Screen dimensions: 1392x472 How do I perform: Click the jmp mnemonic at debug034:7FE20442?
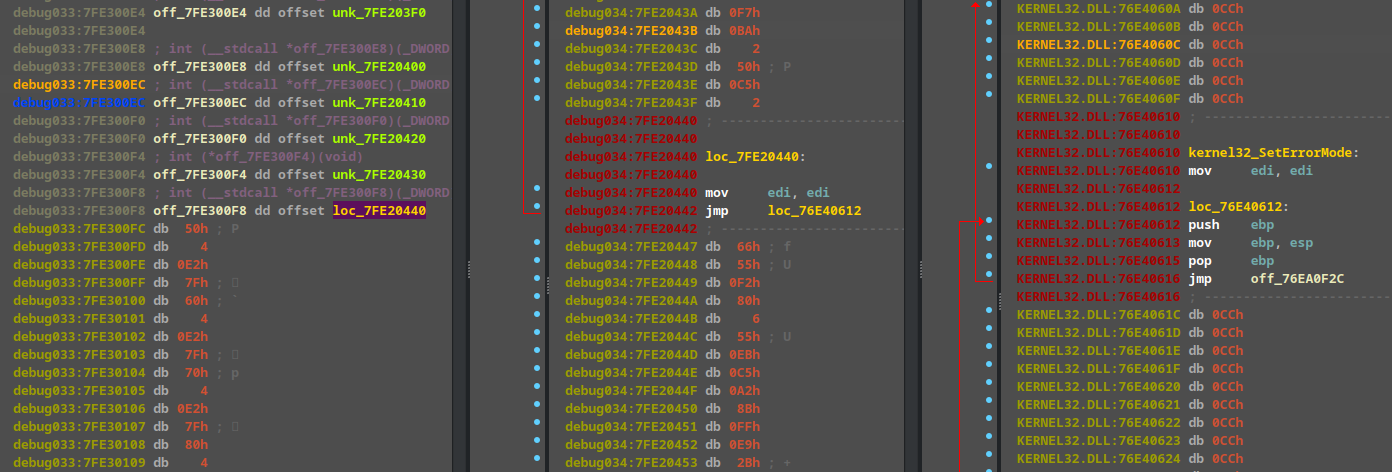(717, 211)
